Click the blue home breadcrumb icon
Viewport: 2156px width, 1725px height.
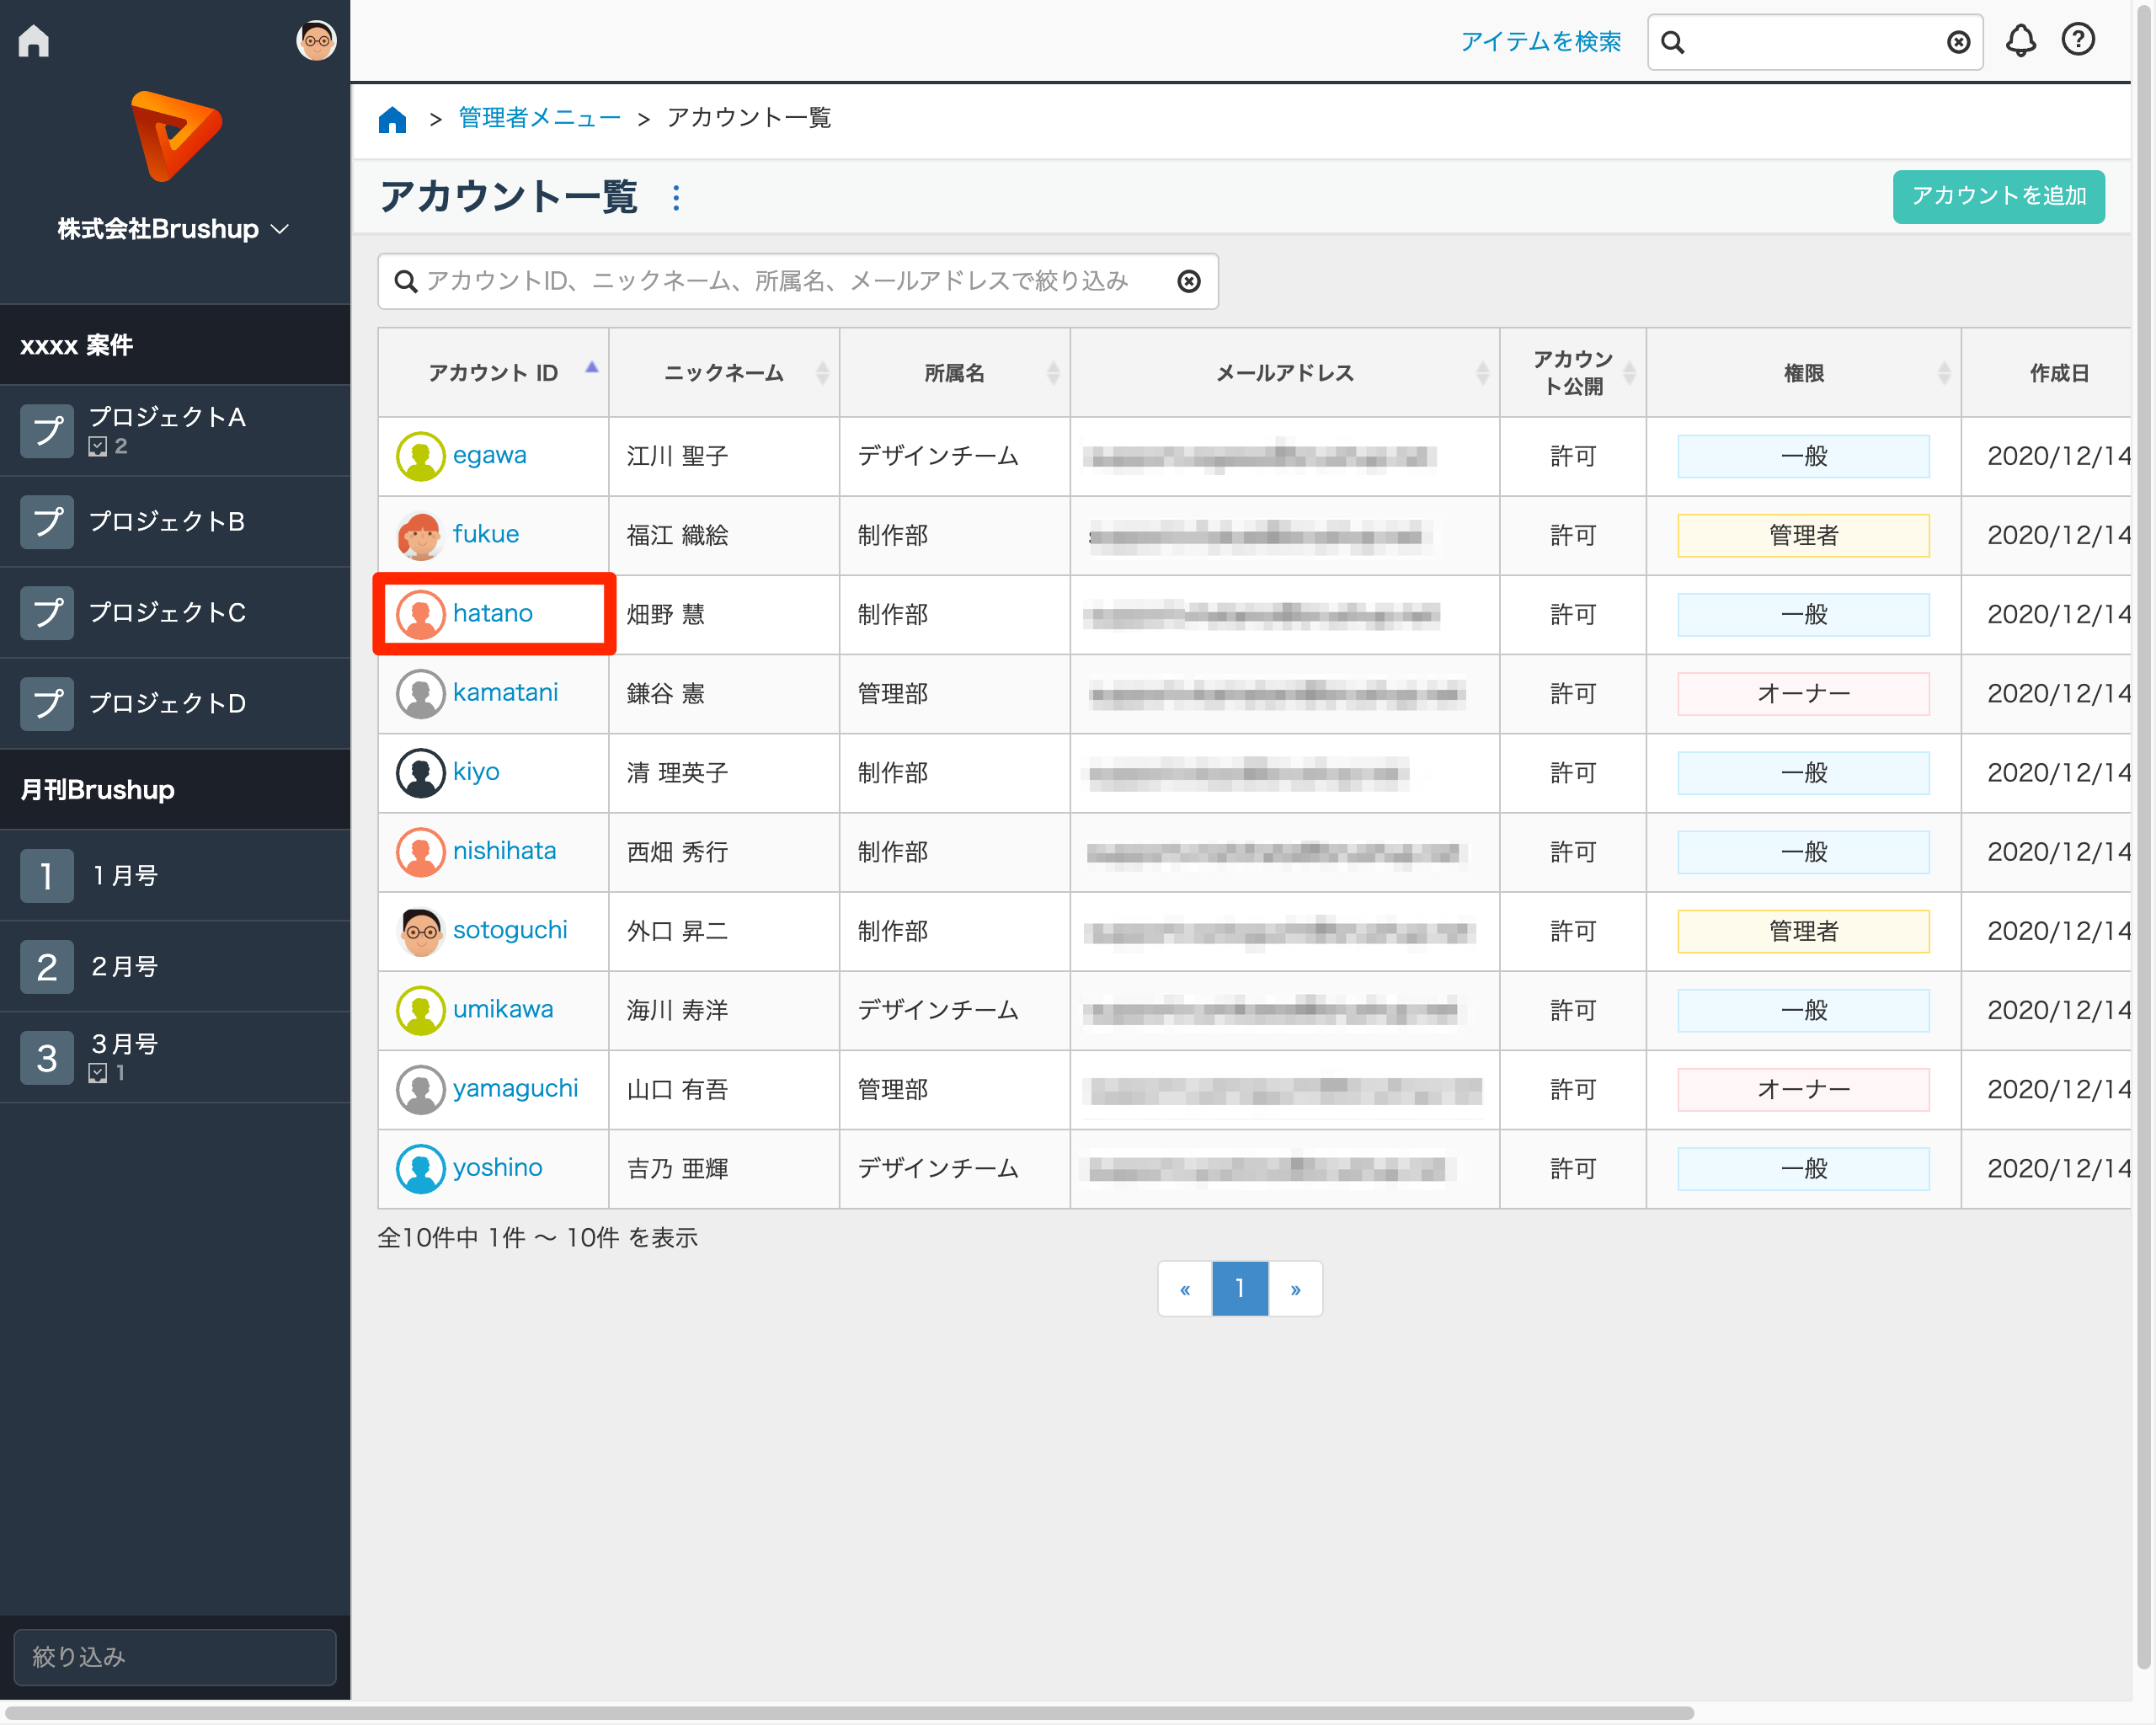(392, 119)
